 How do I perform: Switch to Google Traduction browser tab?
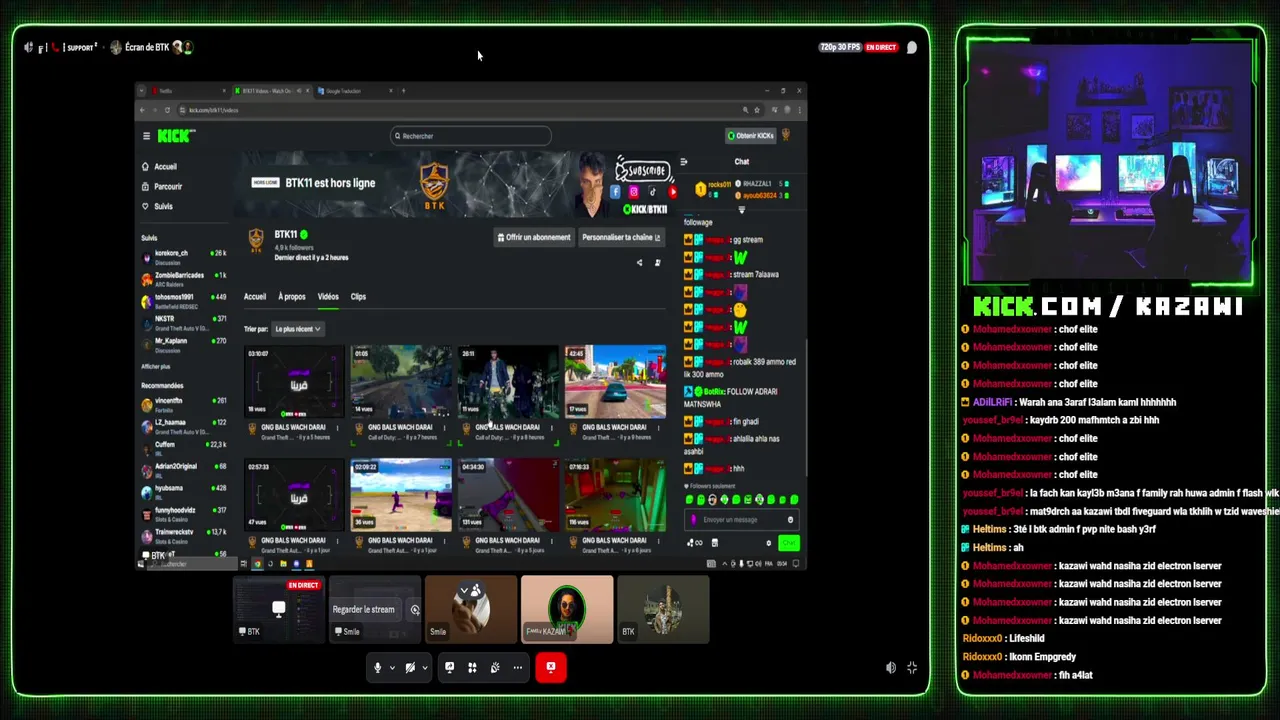pos(355,91)
